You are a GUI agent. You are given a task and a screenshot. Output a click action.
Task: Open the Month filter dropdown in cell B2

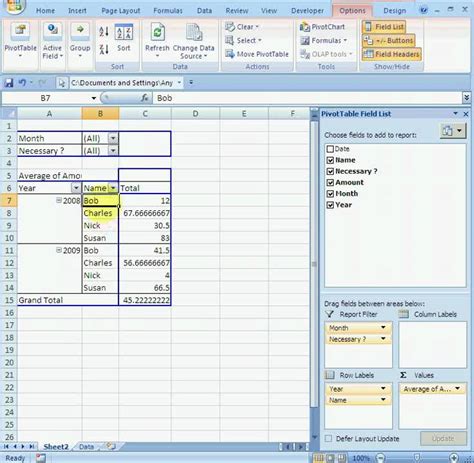113,138
